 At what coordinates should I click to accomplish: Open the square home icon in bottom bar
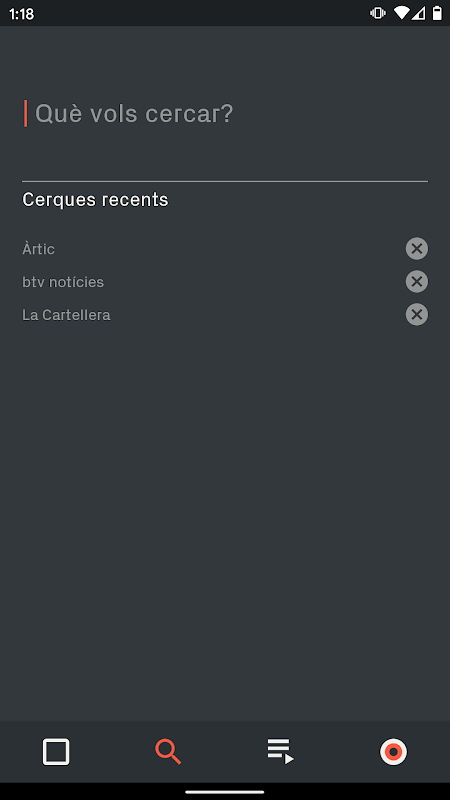tap(56, 752)
